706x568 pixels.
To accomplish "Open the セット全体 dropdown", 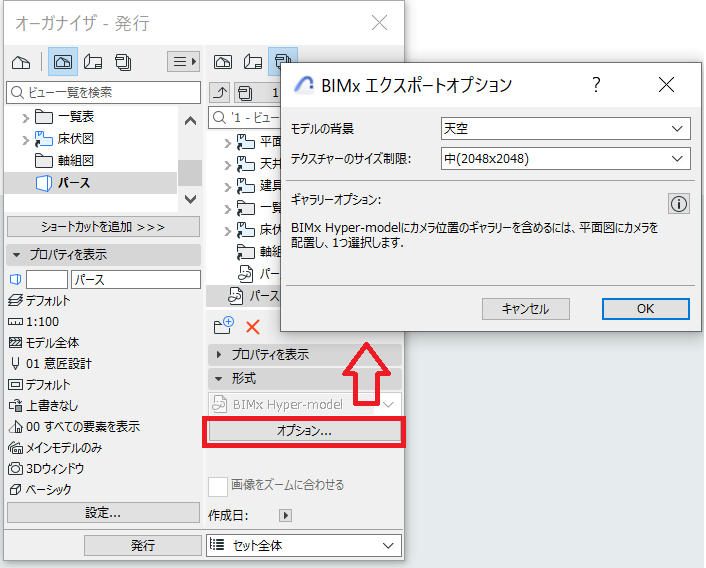I will click(304, 545).
